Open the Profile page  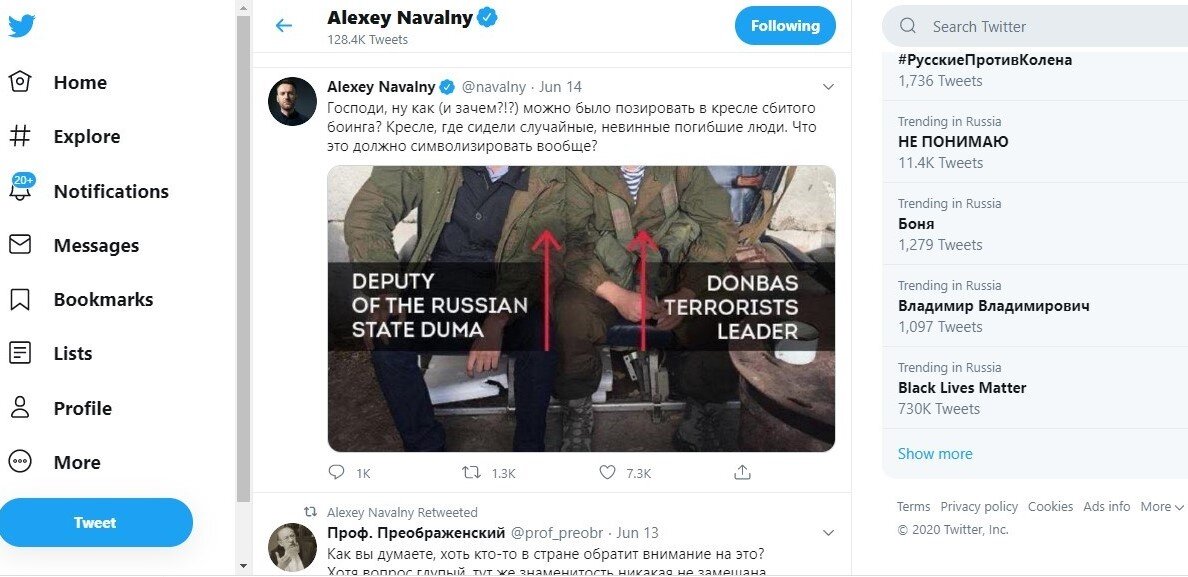click(82, 408)
